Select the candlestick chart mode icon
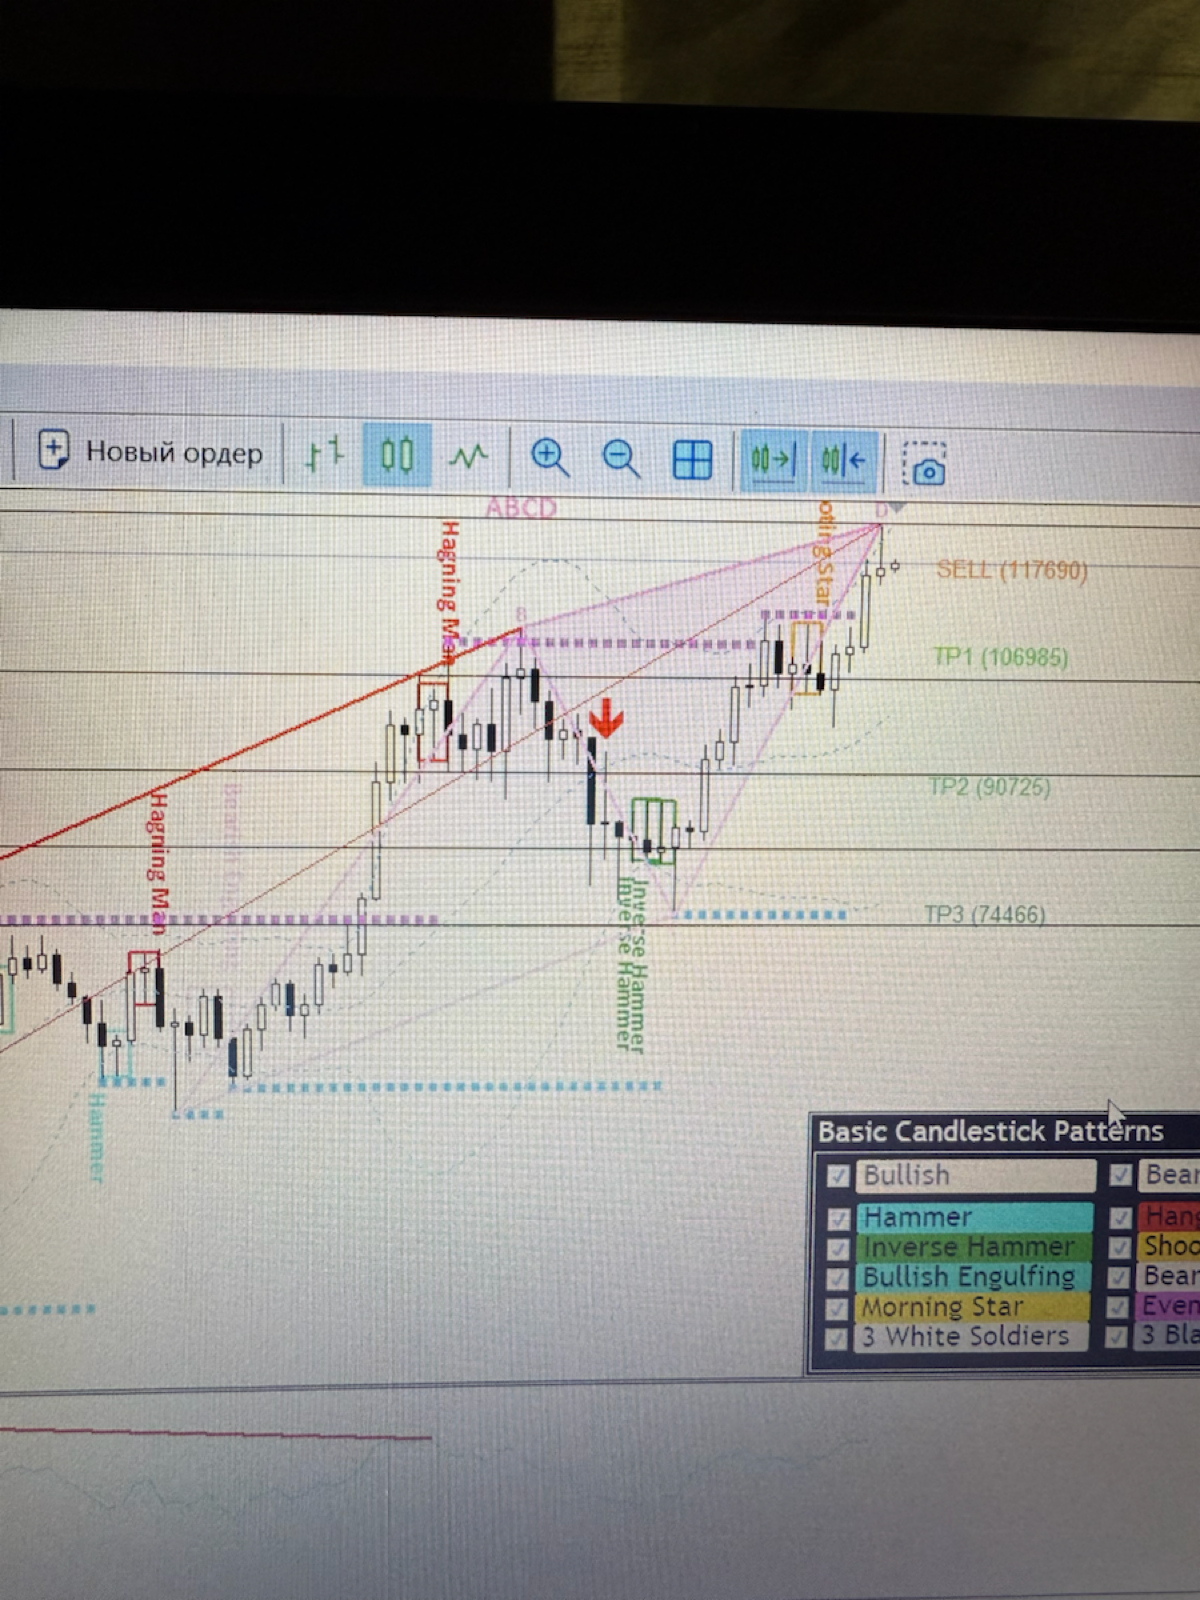The height and width of the screenshot is (1600, 1200). [397, 456]
